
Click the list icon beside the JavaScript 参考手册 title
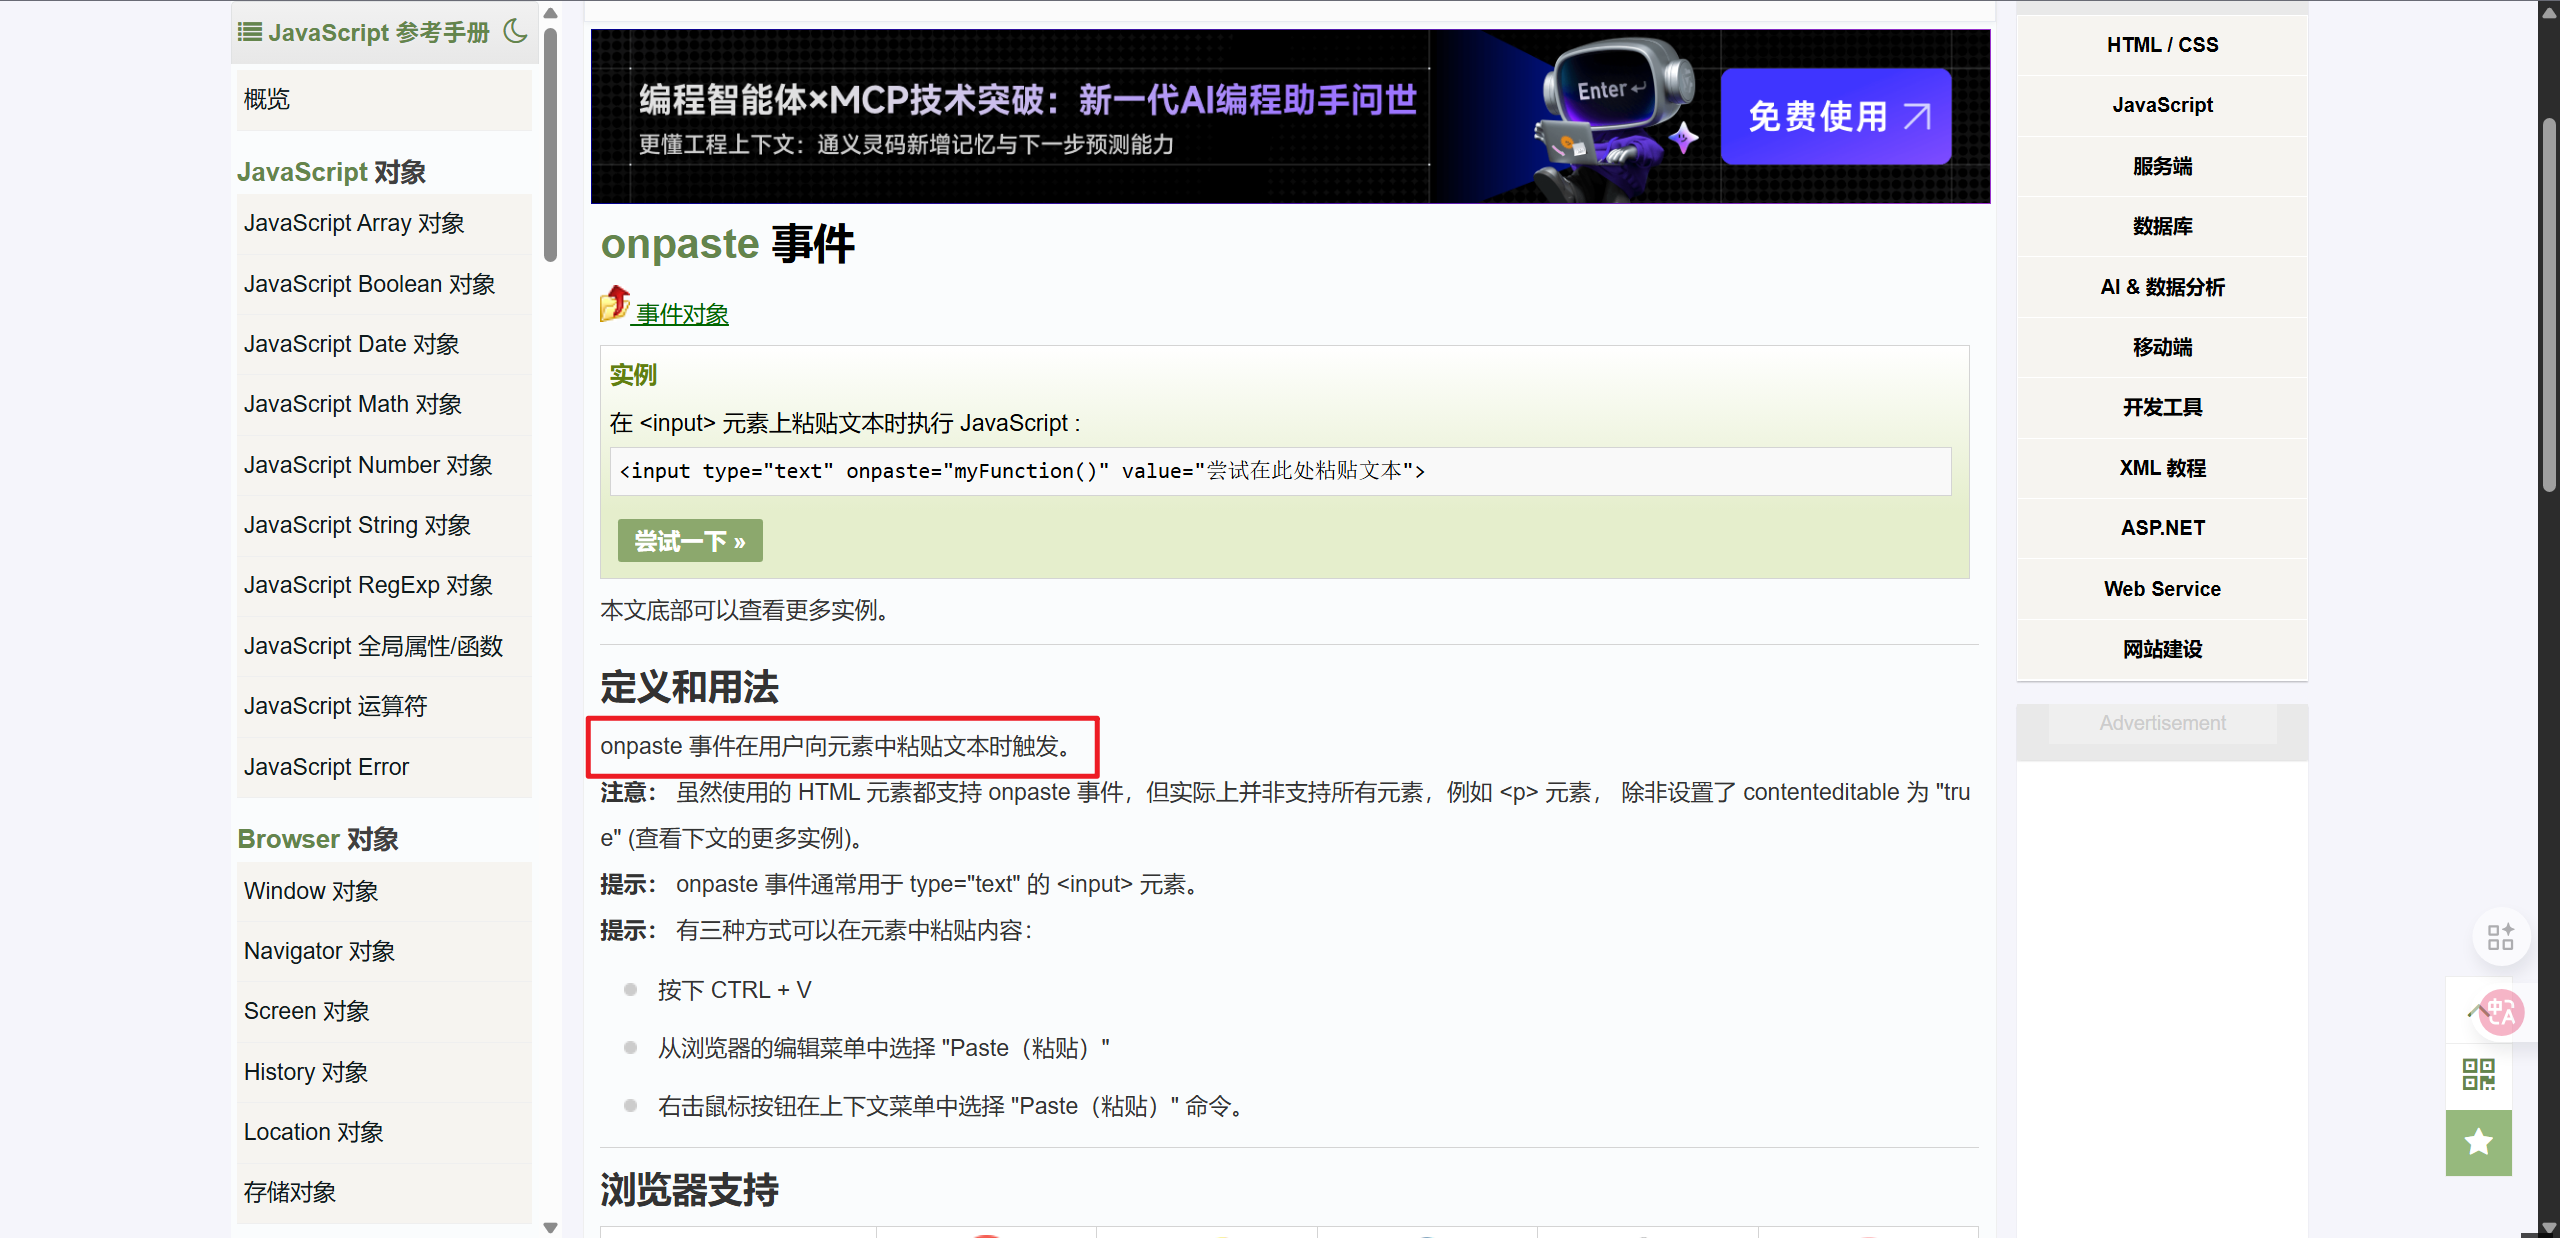click(x=249, y=32)
